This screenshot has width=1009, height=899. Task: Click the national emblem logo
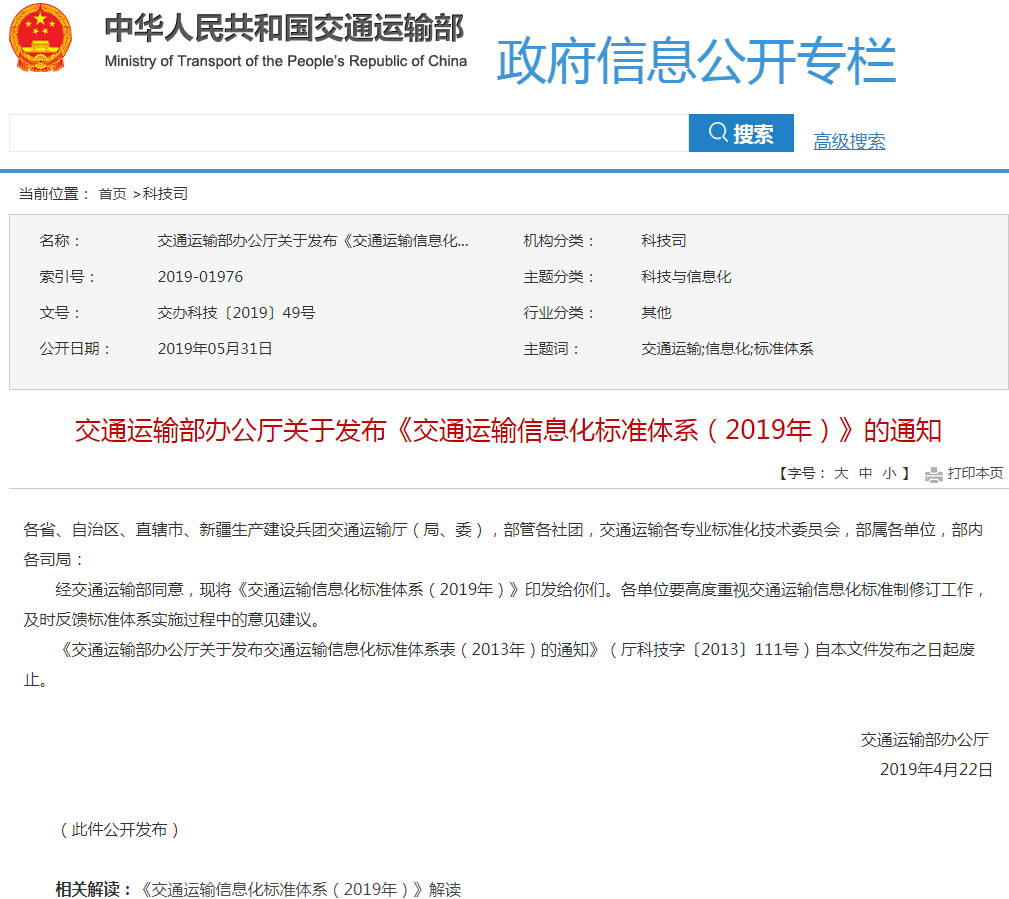(41, 37)
